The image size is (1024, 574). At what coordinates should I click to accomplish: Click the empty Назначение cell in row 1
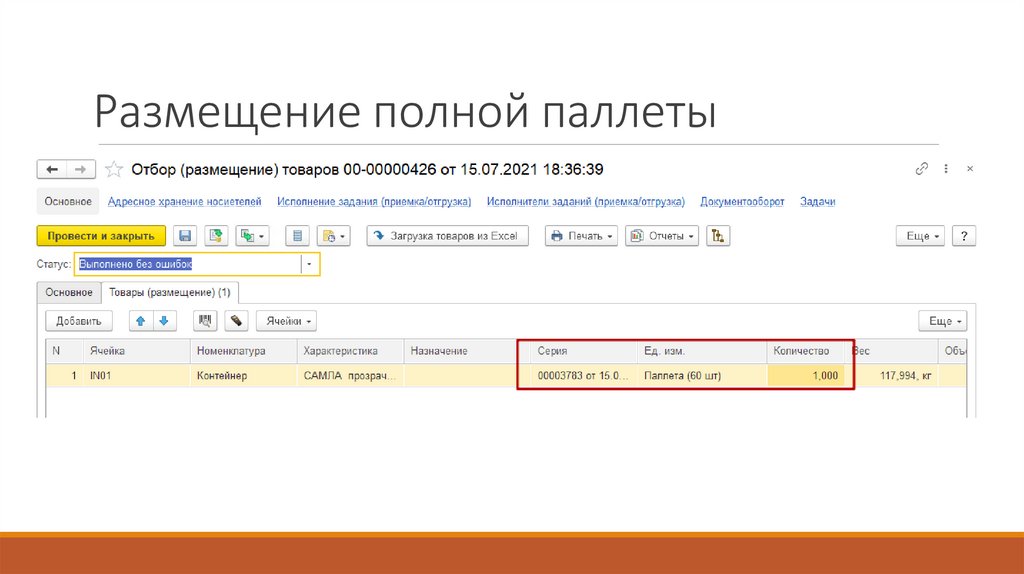coord(460,375)
